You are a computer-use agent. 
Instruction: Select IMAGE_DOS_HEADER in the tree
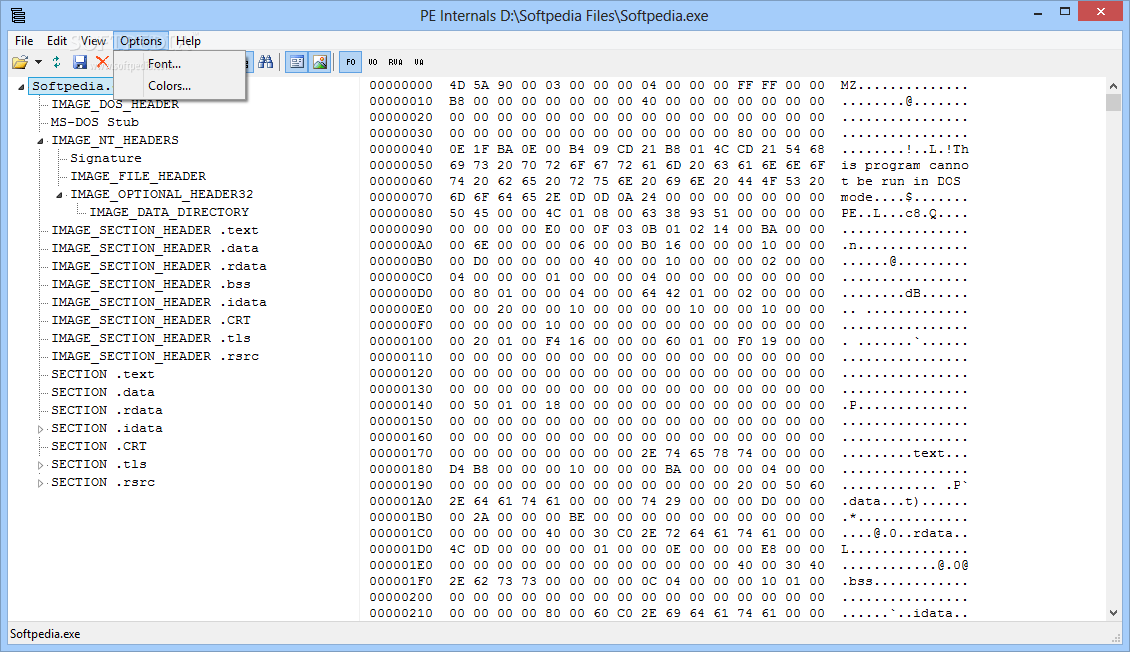[115, 104]
